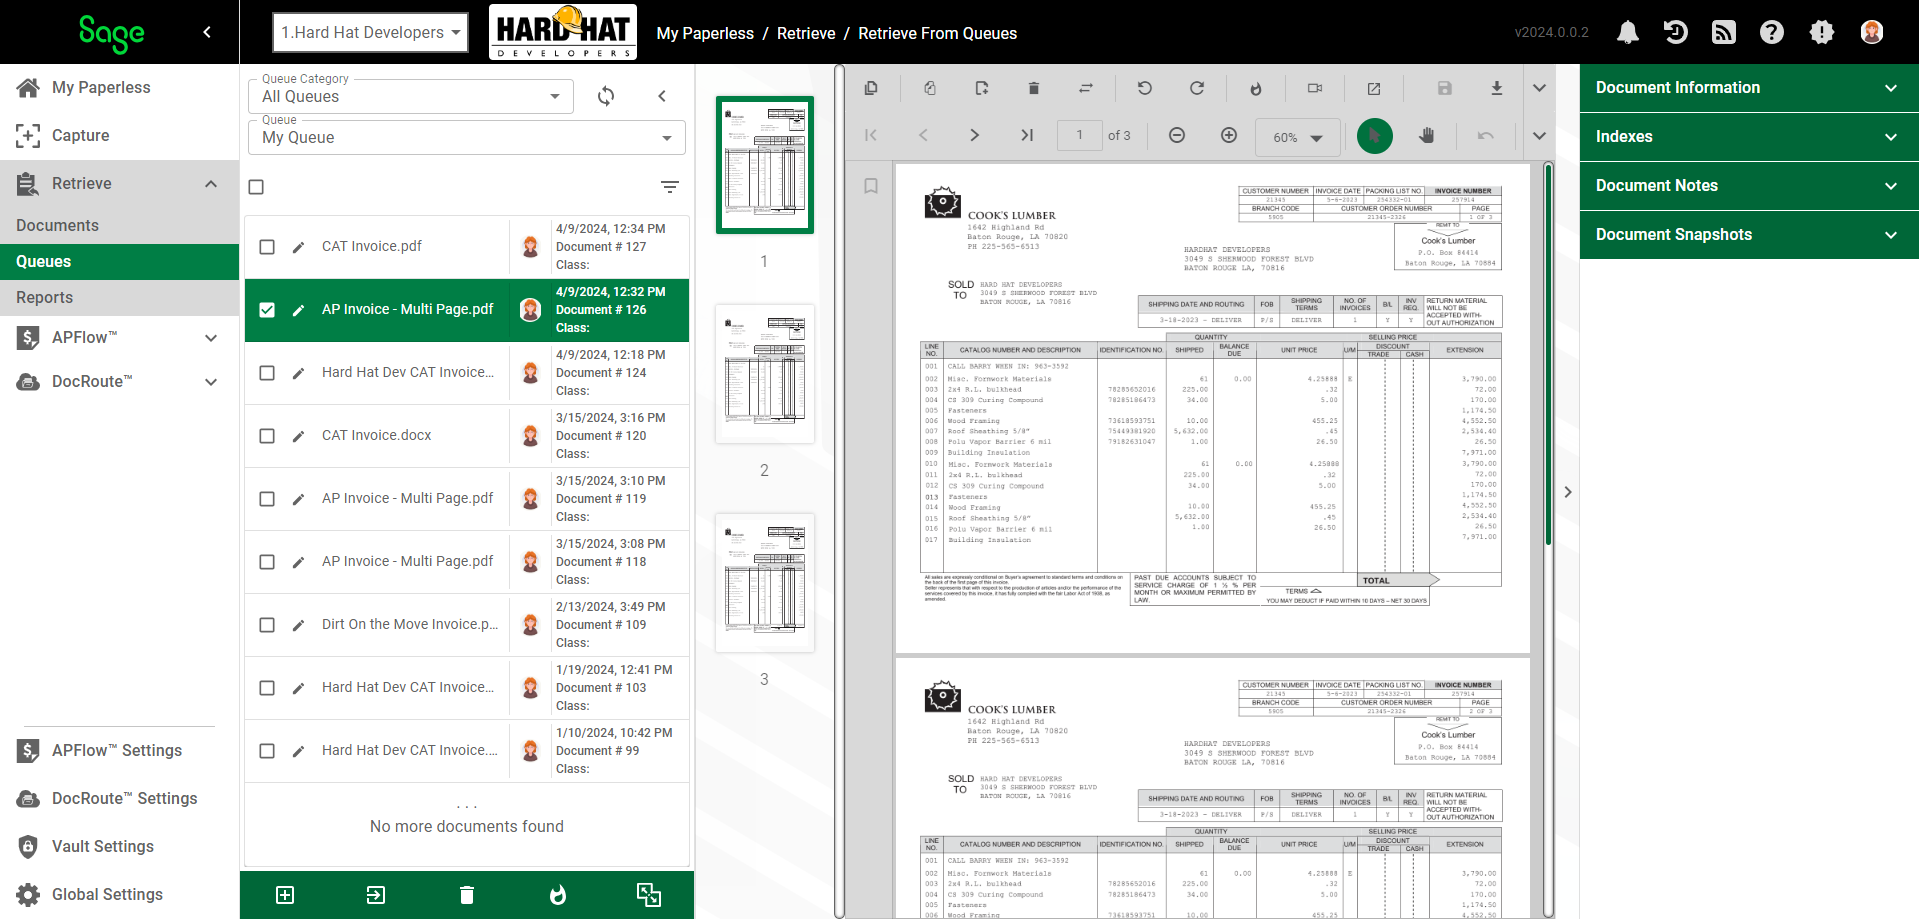Viewport: 1919px width, 919px height.
Task: Open the queue list filter icon
Action: coord(670,187)
